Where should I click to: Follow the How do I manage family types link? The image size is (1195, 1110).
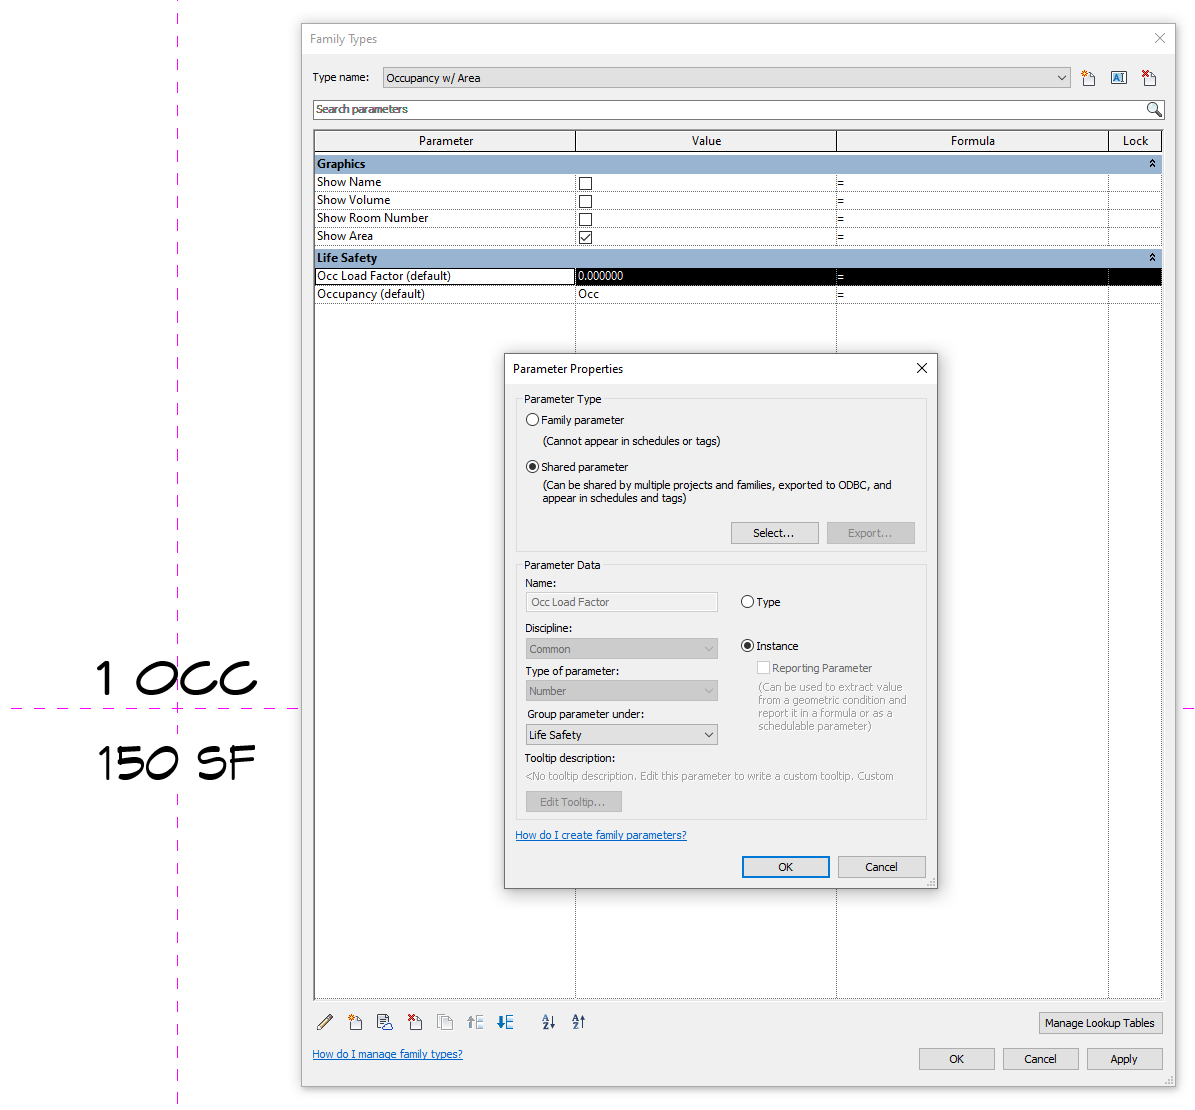tap(387, 1054)
